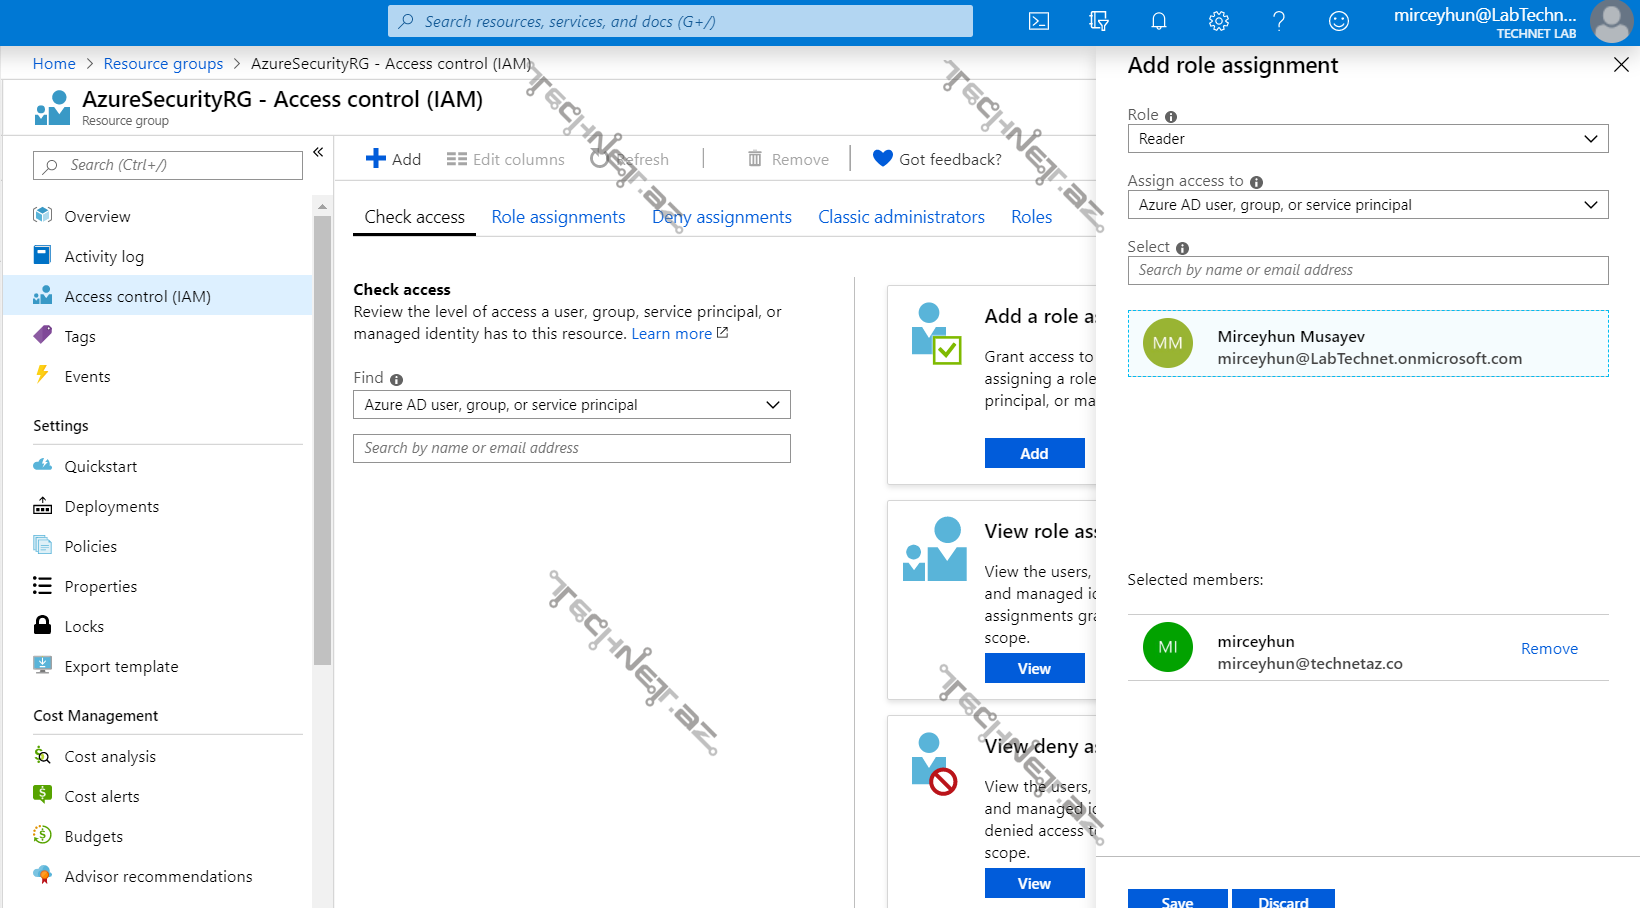This screenshot has height=908, width=1640.
Task: Click the help question mark icon
Action: (1278, 21)
